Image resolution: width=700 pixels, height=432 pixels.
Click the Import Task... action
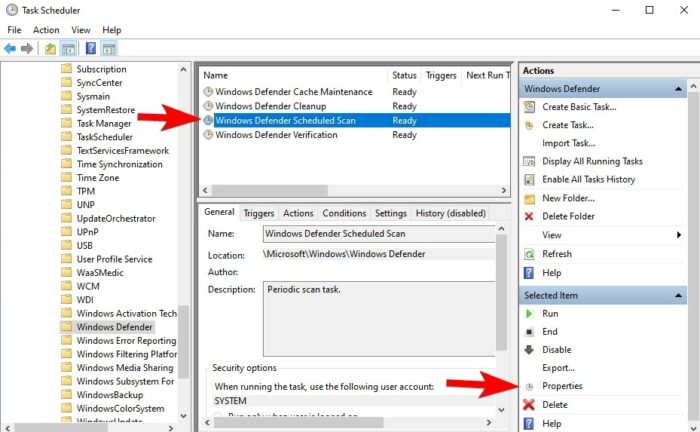[x=568, y=143]
